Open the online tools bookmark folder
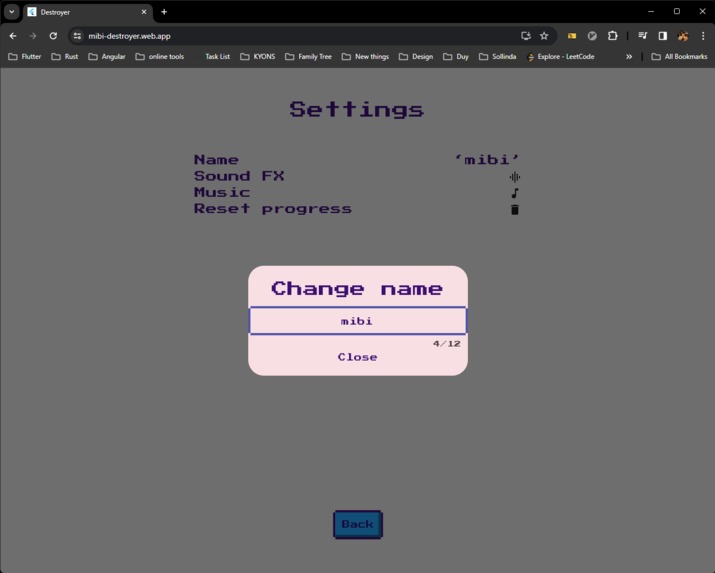 pos(160,57)
